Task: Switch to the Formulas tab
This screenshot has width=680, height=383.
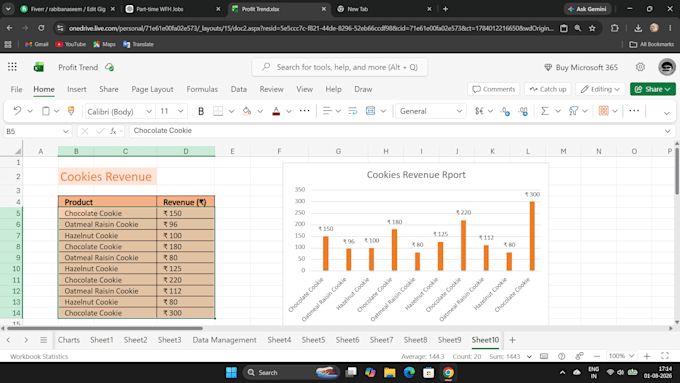Action: (202, 89)
